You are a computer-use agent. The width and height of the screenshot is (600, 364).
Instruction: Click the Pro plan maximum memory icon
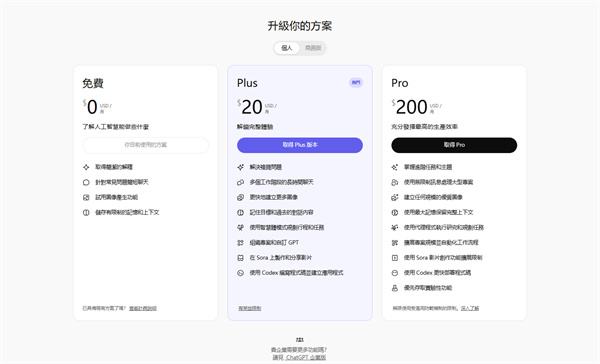(395, 212)
